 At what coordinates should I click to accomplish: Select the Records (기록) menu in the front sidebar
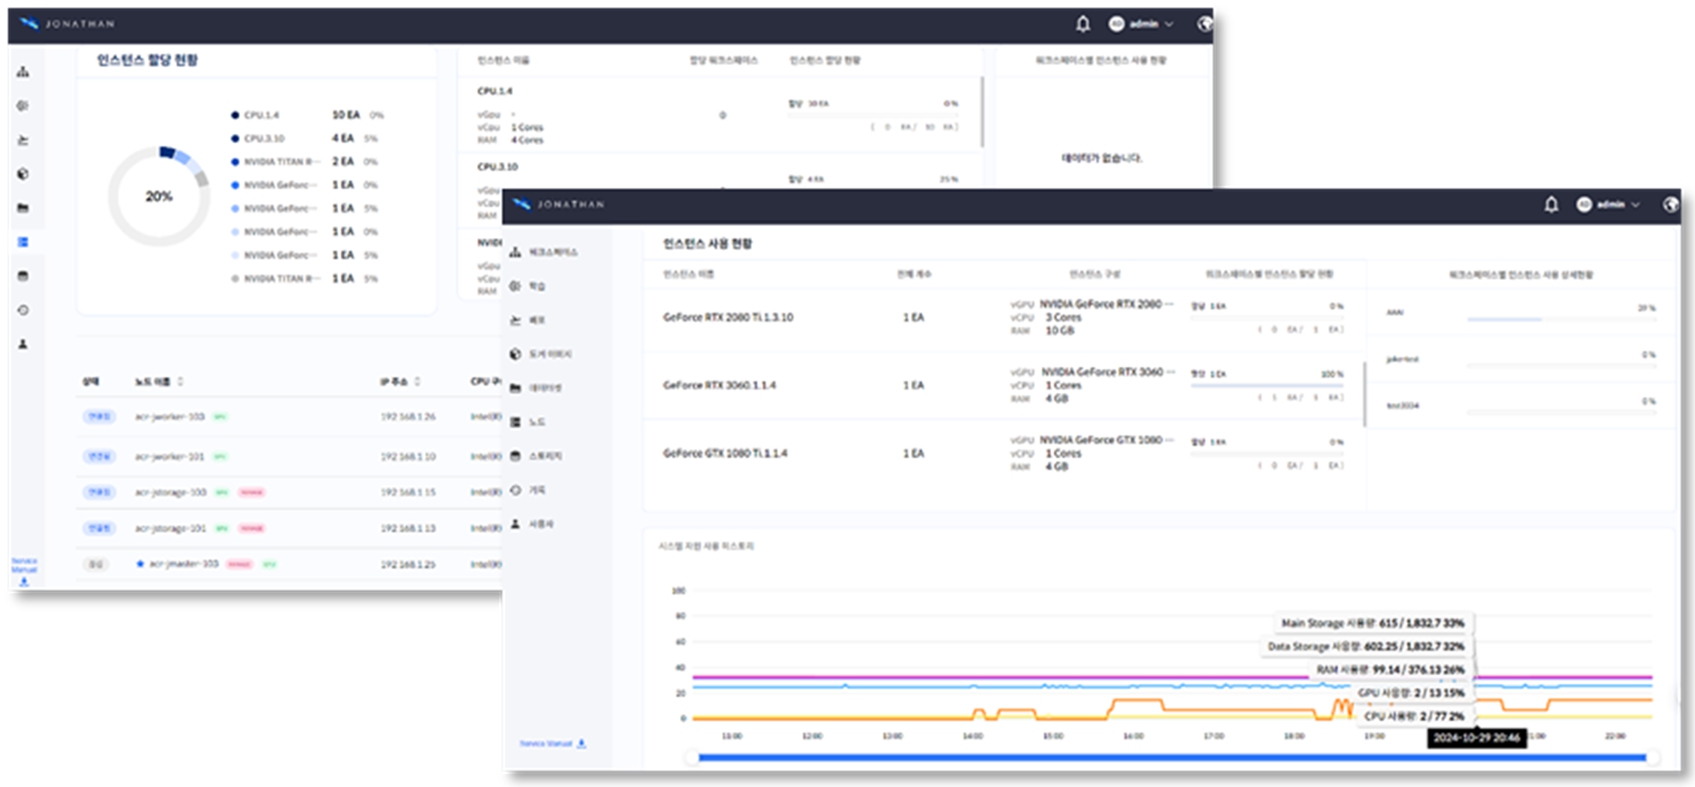[x=528, y=490]
